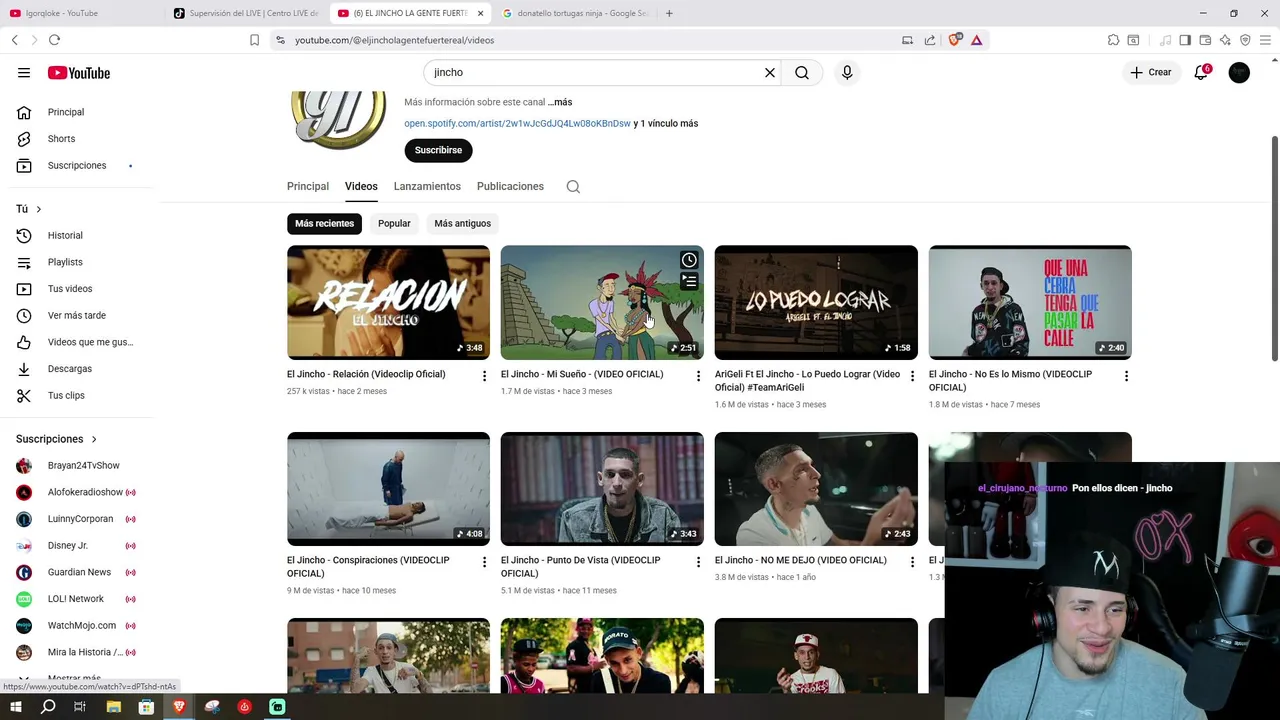Click the magnifier search button

802,73
